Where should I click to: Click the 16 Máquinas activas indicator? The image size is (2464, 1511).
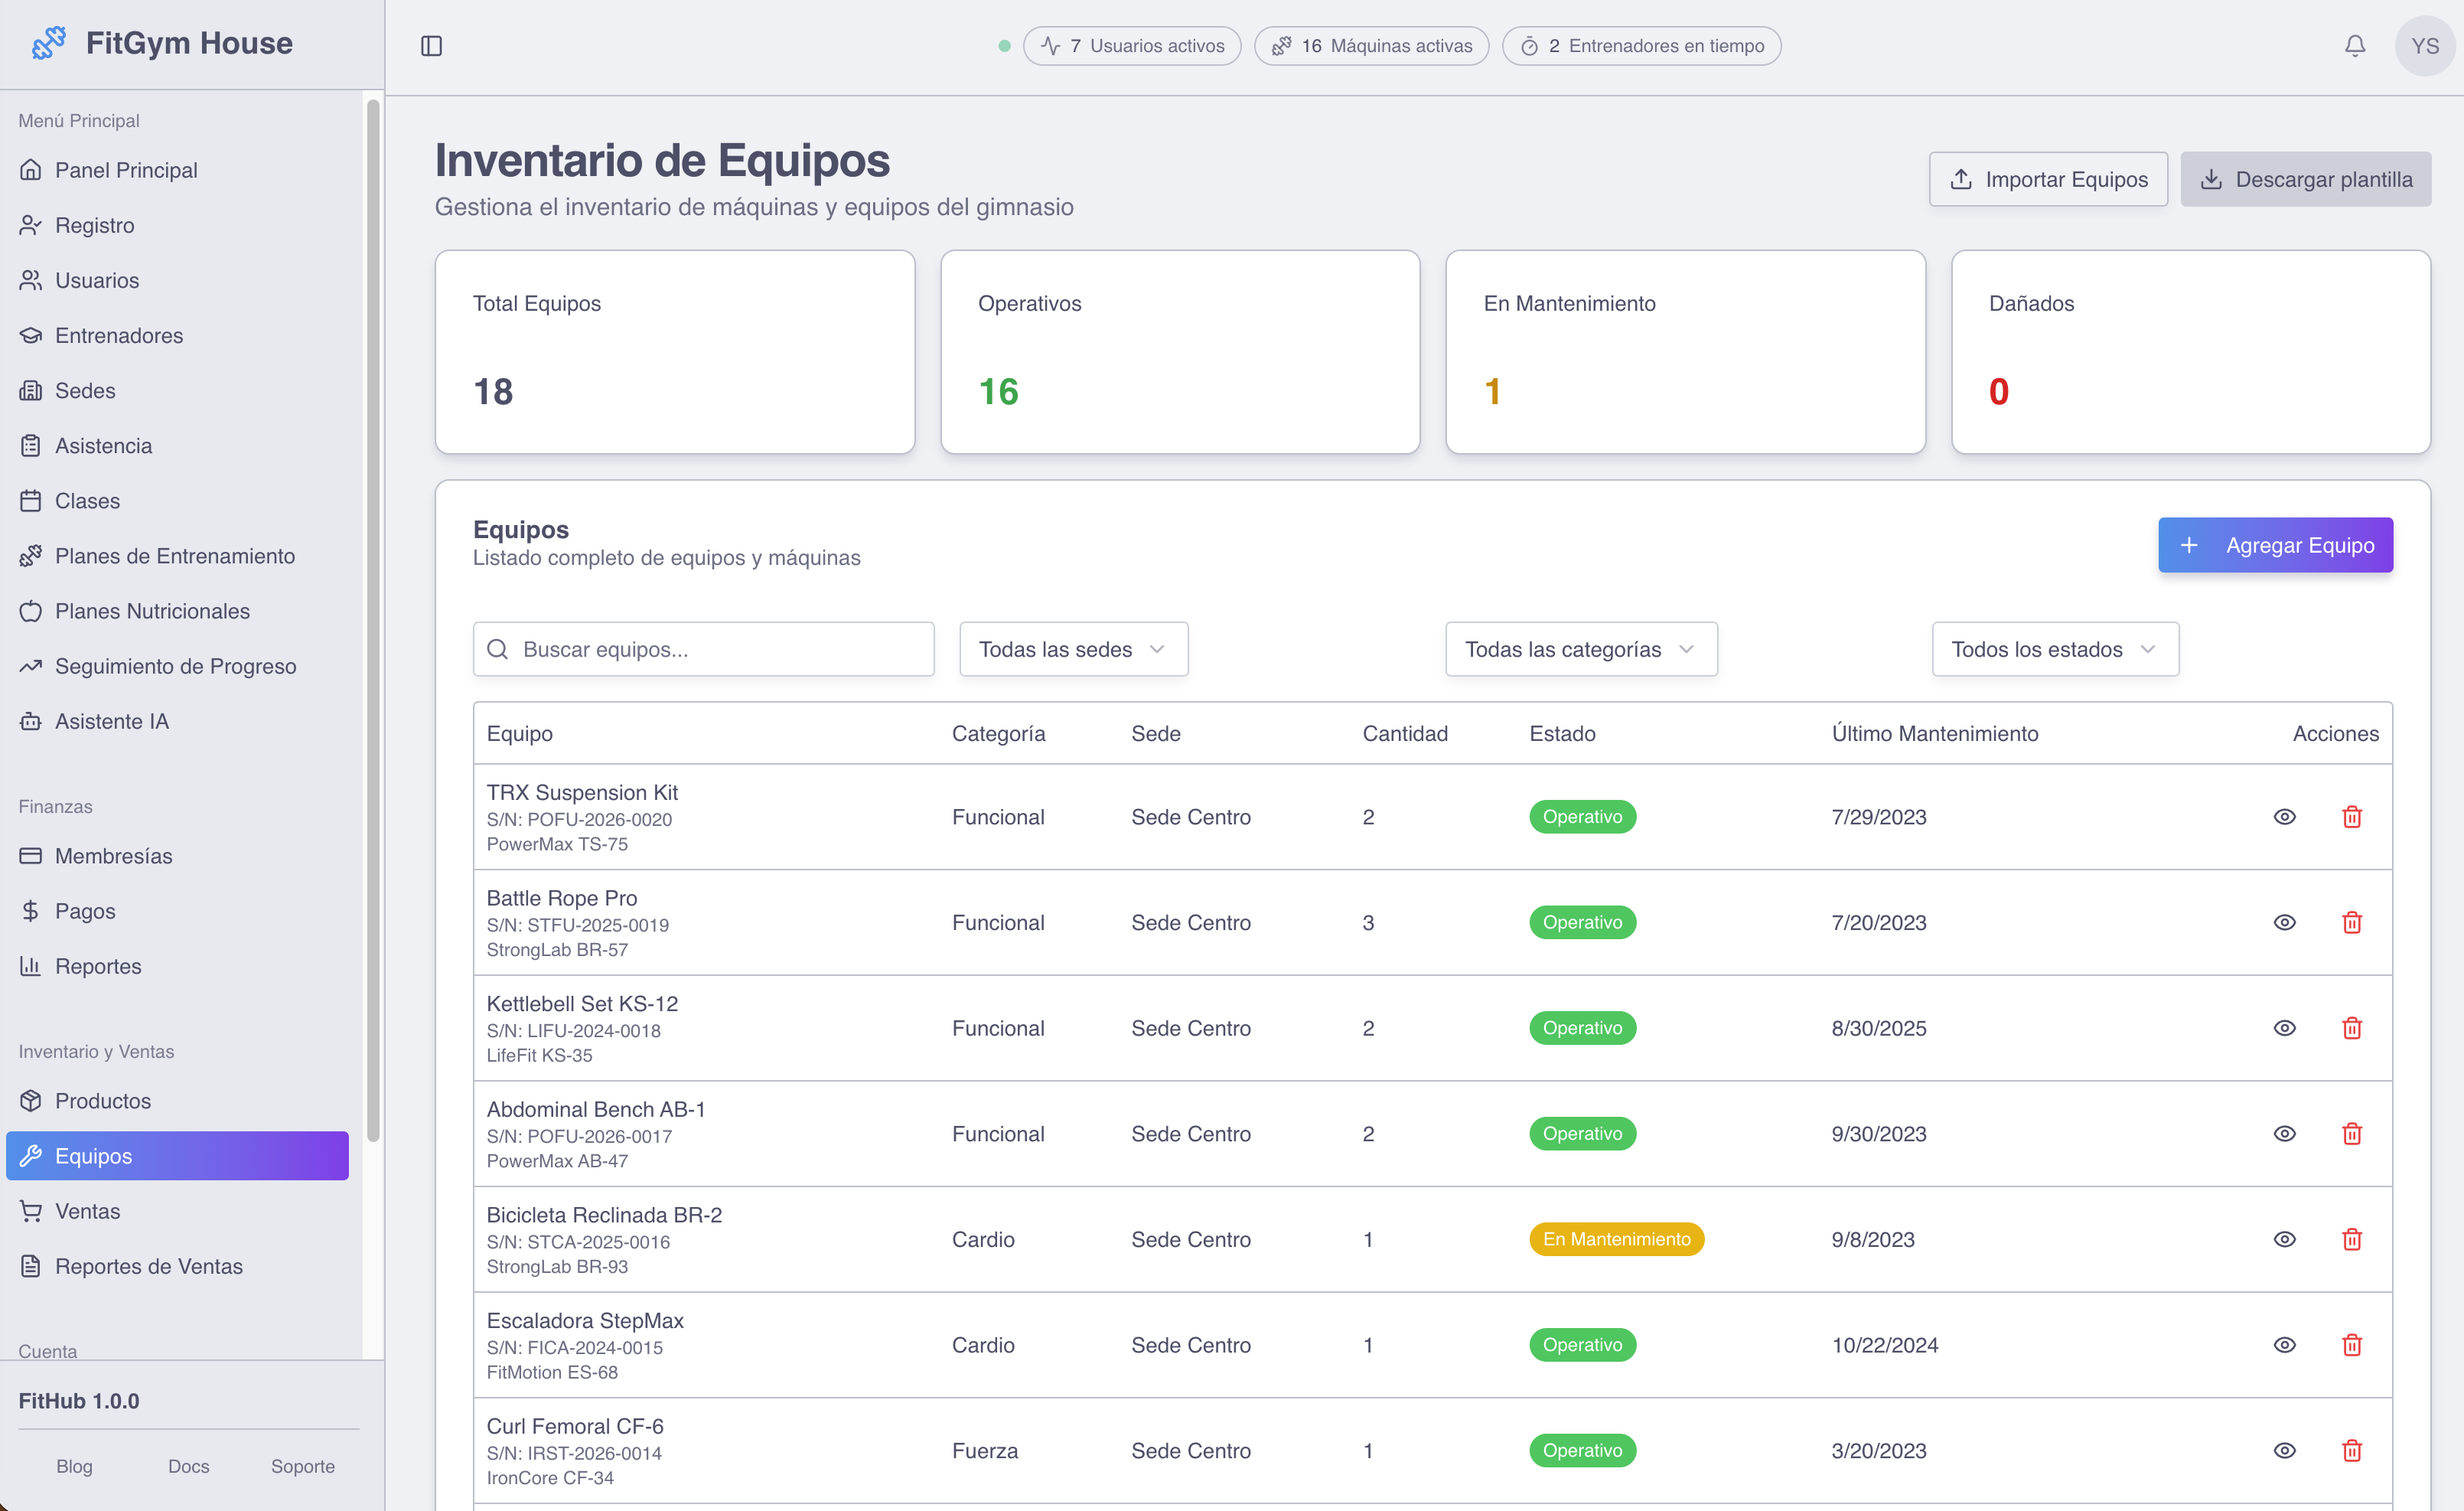[x=1371, y=45]
